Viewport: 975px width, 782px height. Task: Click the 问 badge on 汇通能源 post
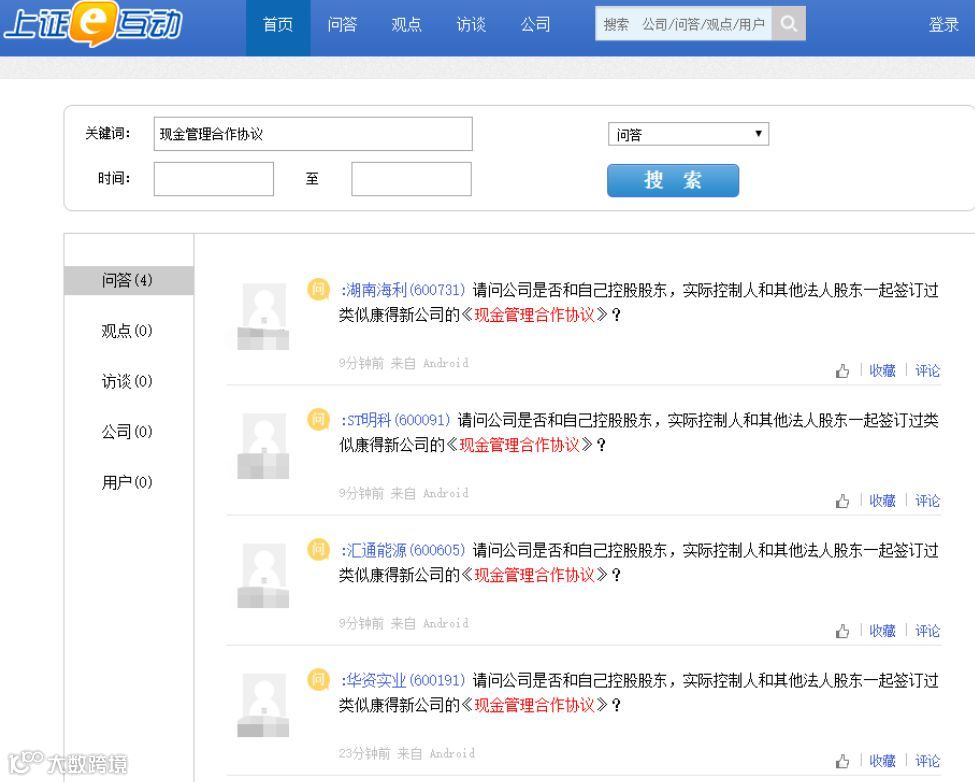click(x=318, y=550)
